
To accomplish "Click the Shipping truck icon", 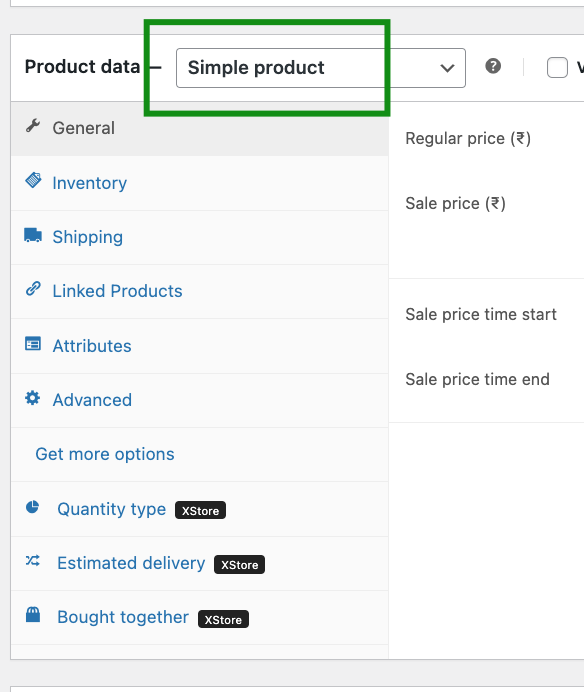I will click(x=33, y=235).
